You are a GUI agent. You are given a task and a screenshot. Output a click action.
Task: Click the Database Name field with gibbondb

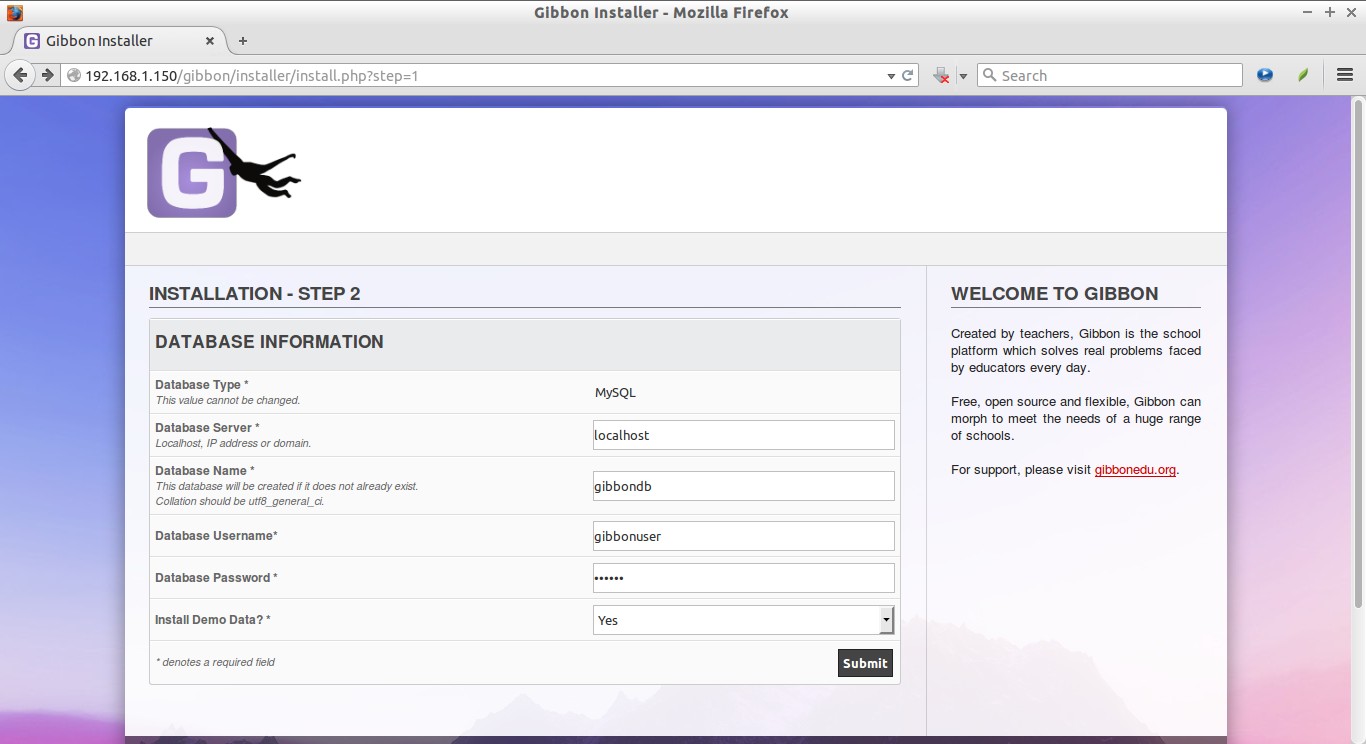point(743,486)
